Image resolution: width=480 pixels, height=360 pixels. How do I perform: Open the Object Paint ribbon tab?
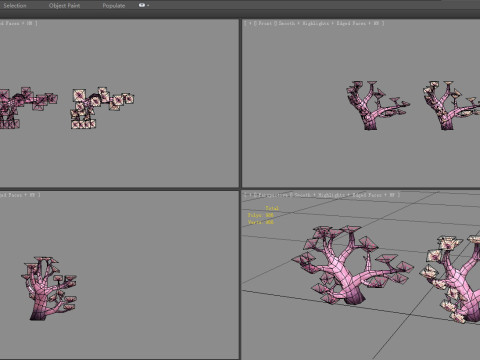(64, 6)
